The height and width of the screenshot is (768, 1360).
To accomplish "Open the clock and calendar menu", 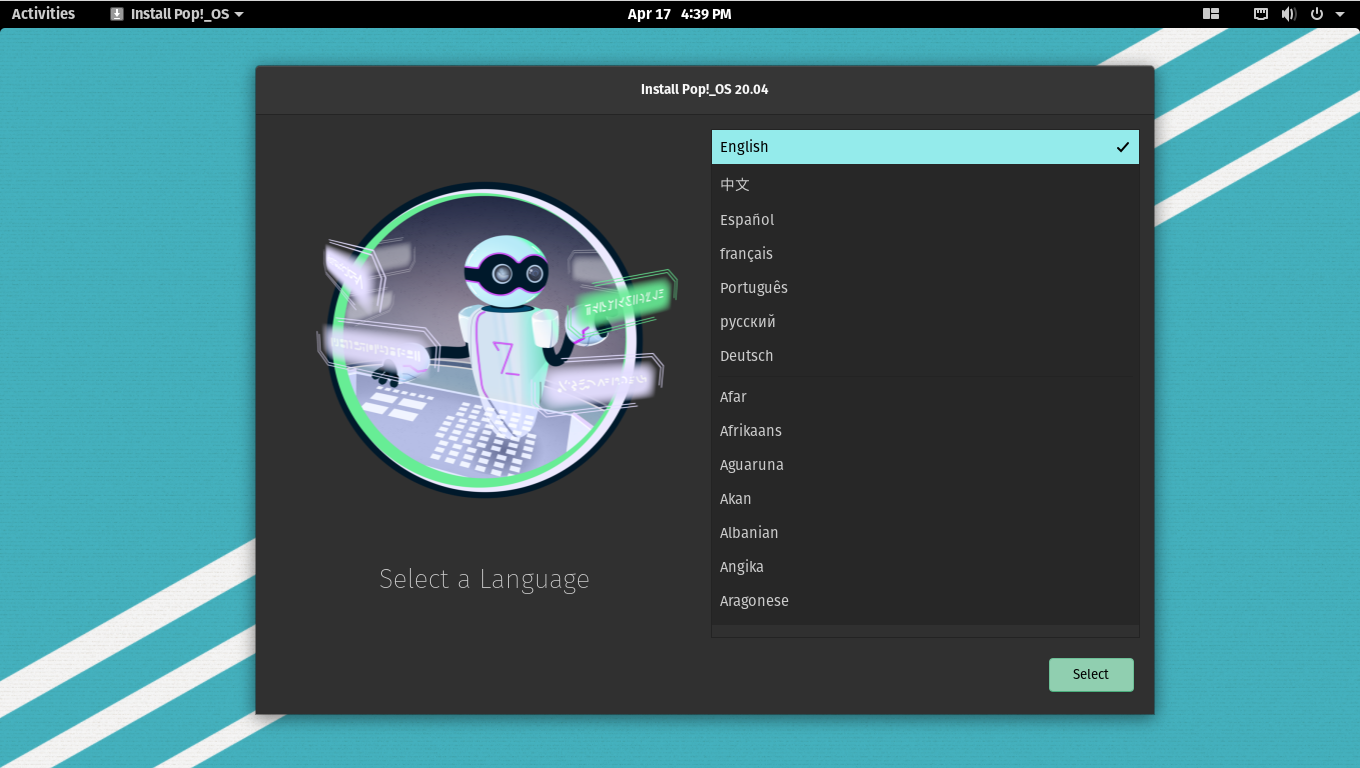I will 679,14.
